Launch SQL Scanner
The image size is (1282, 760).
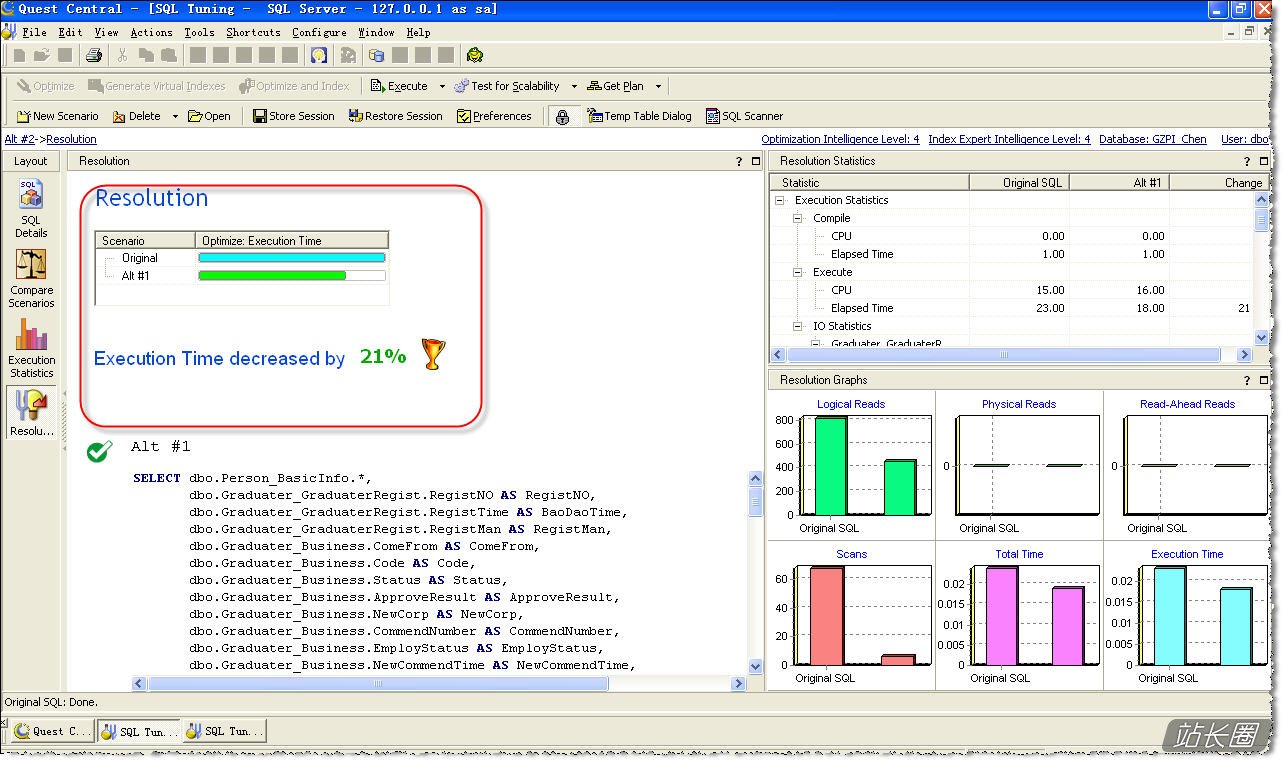point(745,116)
